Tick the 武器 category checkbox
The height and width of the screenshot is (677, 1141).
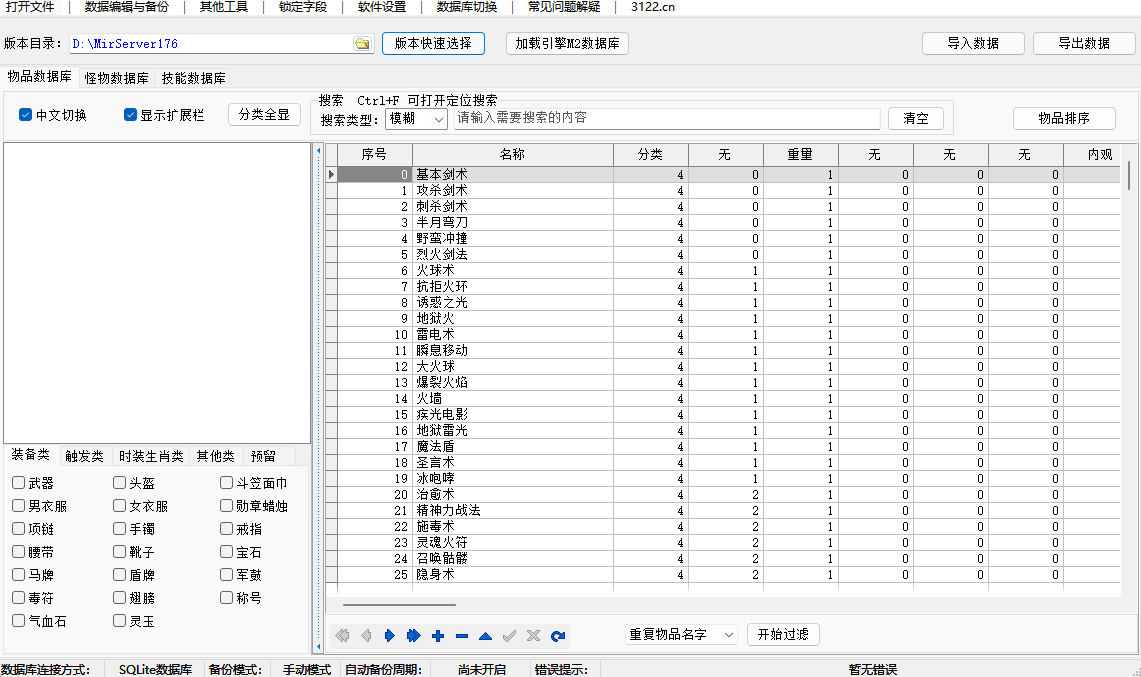pos(19,483)
